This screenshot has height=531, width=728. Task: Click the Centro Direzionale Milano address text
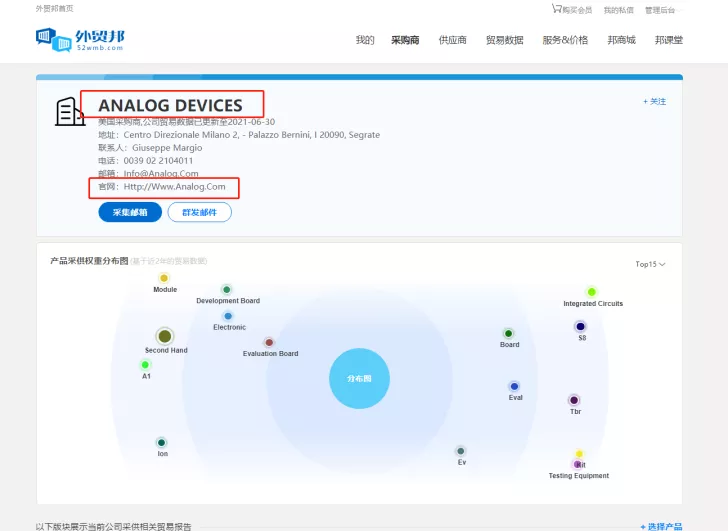point(252,135)
